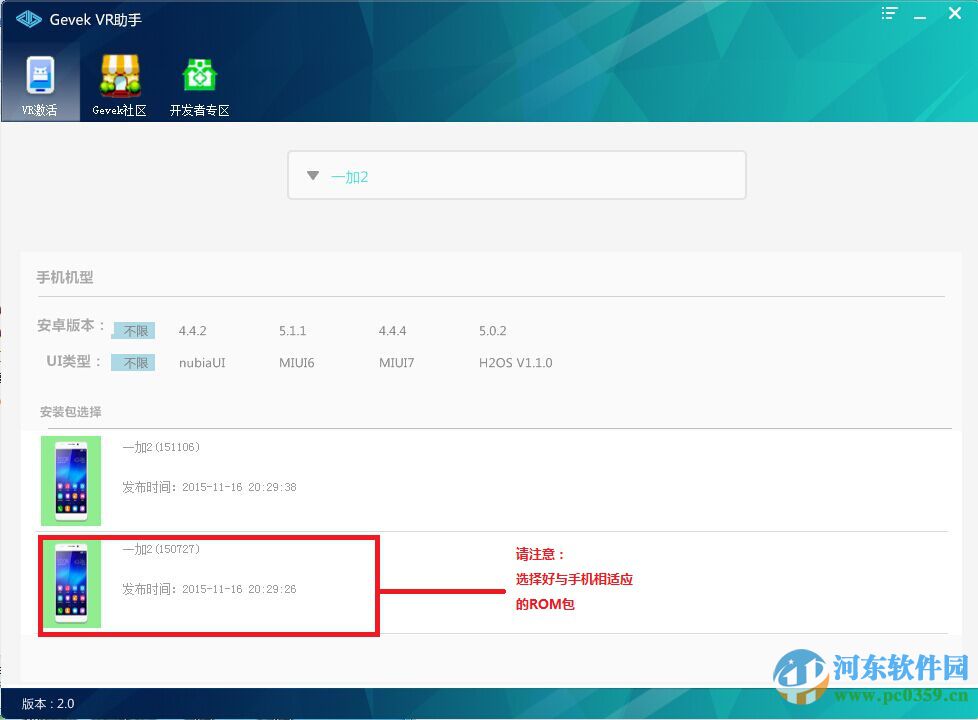978x720 pixels.
Task: Select the H2OS V1.1.0 UI filter
Action: pos(516,362)
